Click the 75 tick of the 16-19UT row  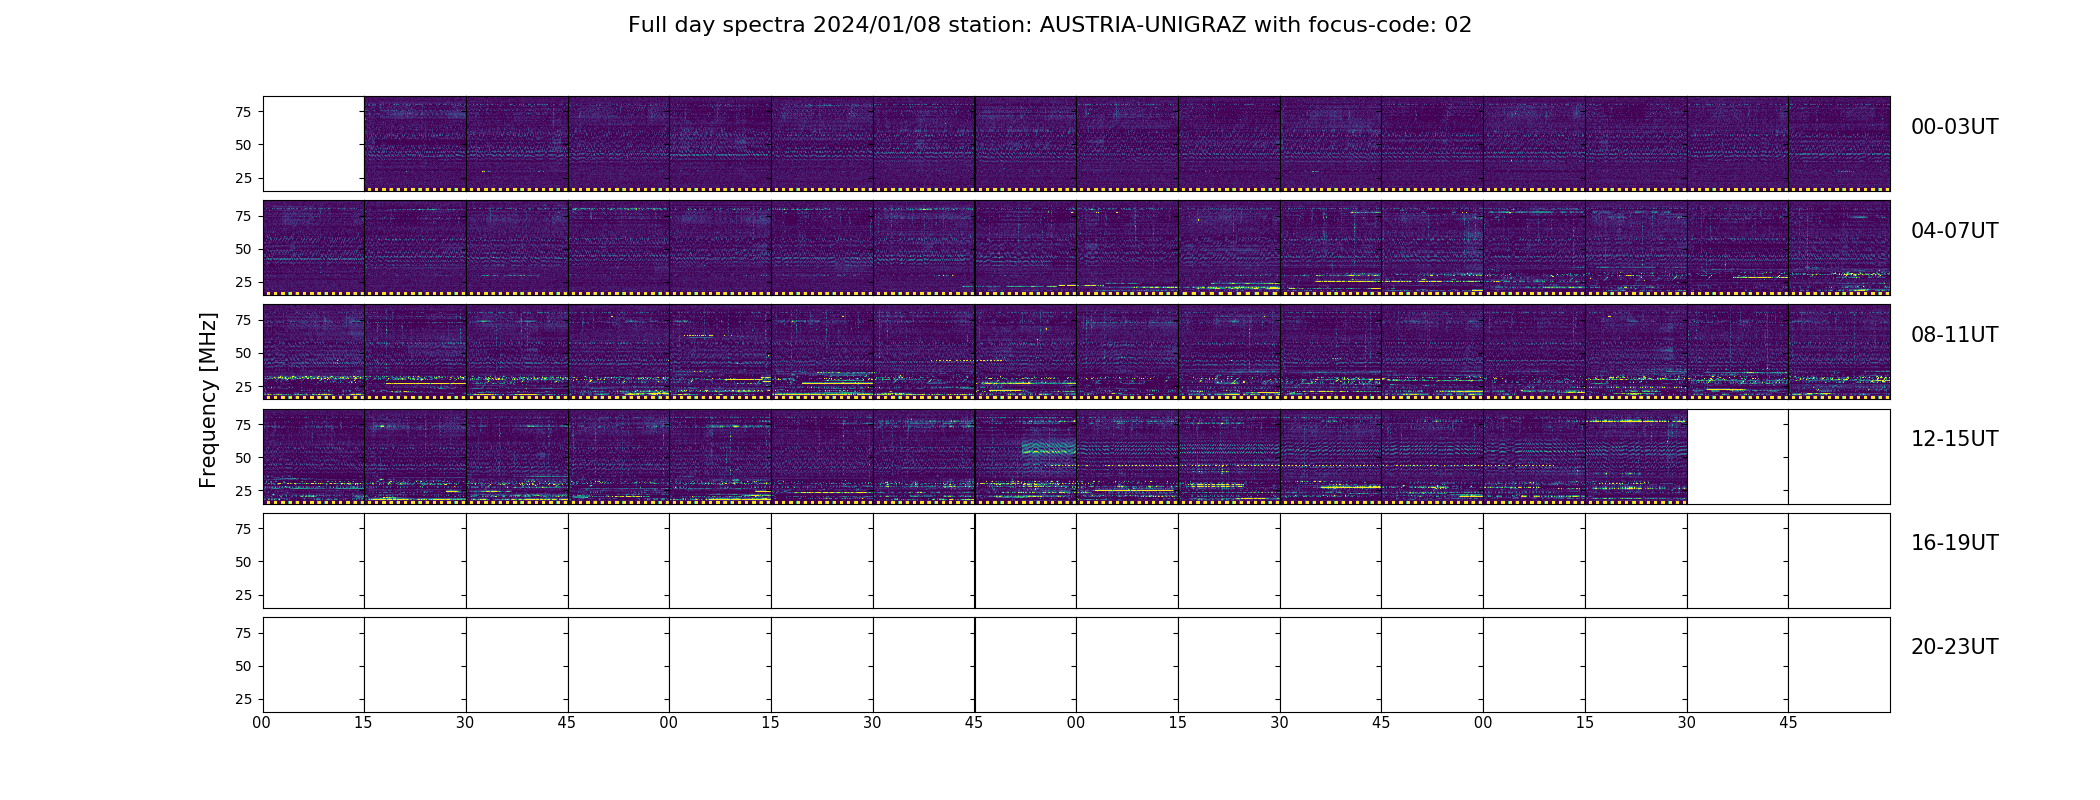(243, 529)
